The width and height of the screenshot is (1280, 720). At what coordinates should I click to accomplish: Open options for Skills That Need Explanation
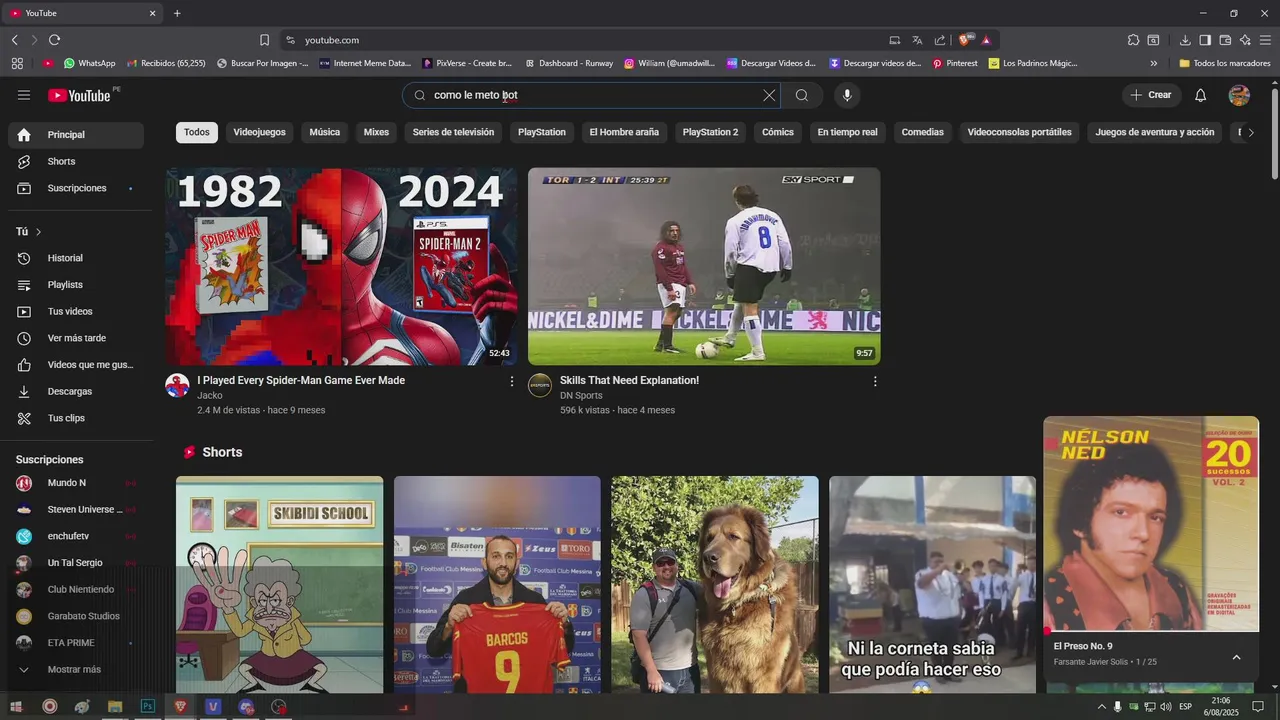tap(875, 381)
